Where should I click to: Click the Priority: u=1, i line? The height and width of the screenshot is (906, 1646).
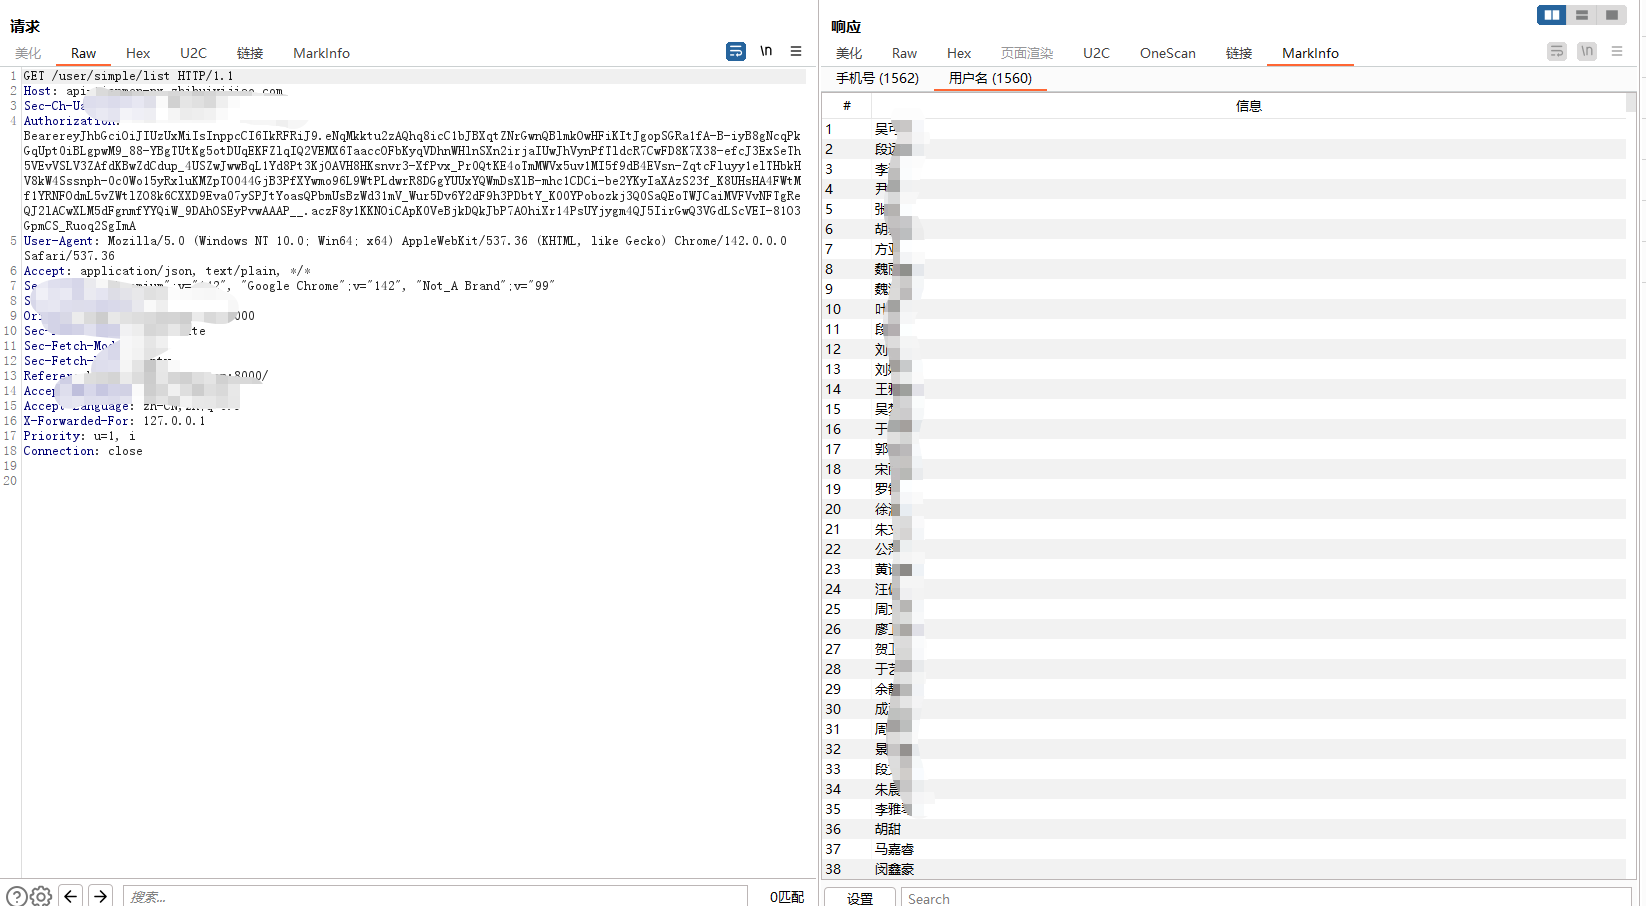point(79,436)
